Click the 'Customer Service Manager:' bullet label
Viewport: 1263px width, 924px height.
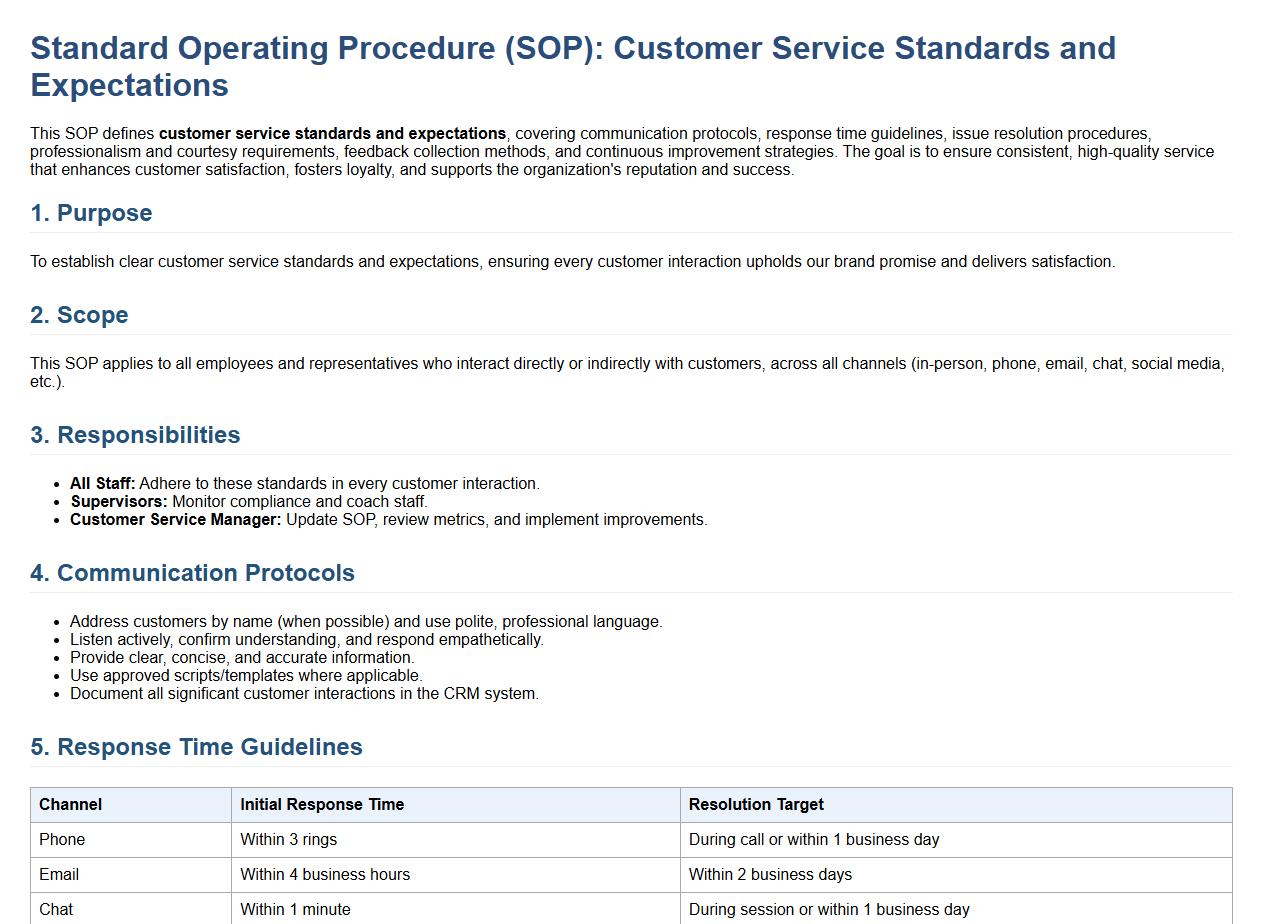(175, 520)
